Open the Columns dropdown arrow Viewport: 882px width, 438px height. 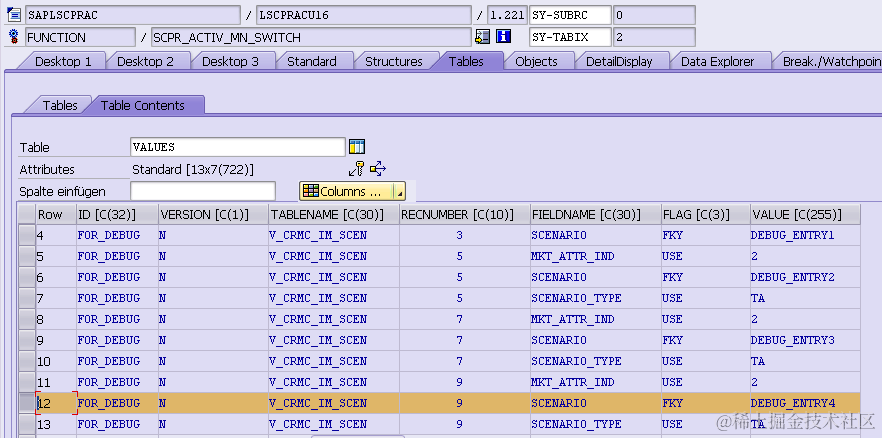[399, 192]
